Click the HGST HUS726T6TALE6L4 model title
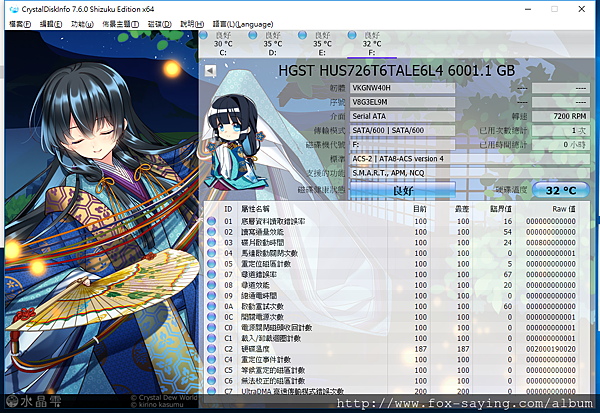Screen dimensions: 600x413 [x=396, y=71]
